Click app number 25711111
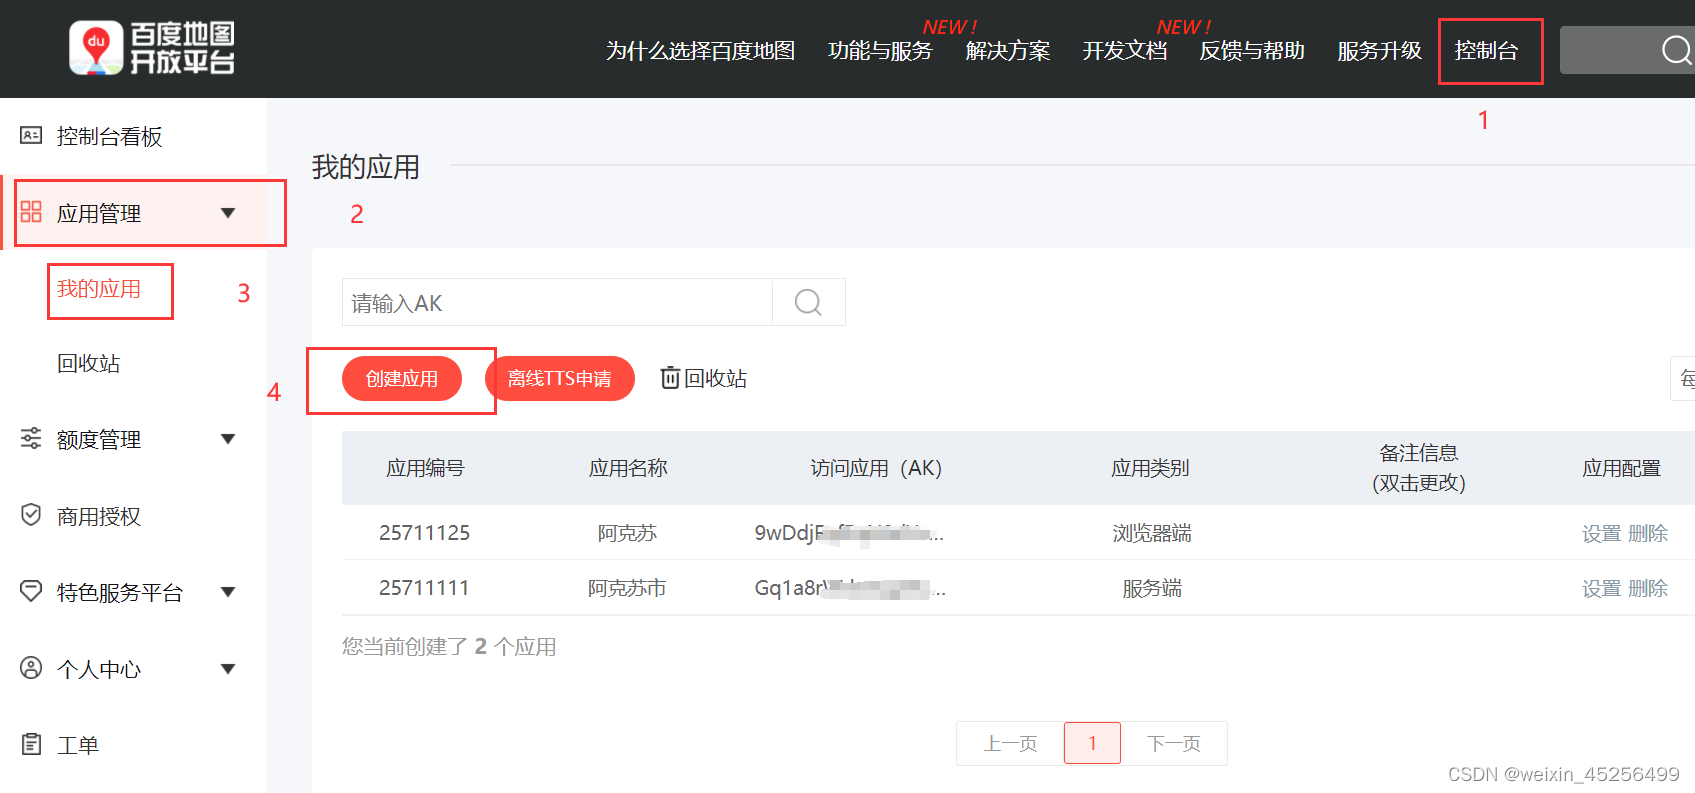Image resolution: width=1695 pixels, height=793 pixels. pyautogui.click(x=424, y=588)
